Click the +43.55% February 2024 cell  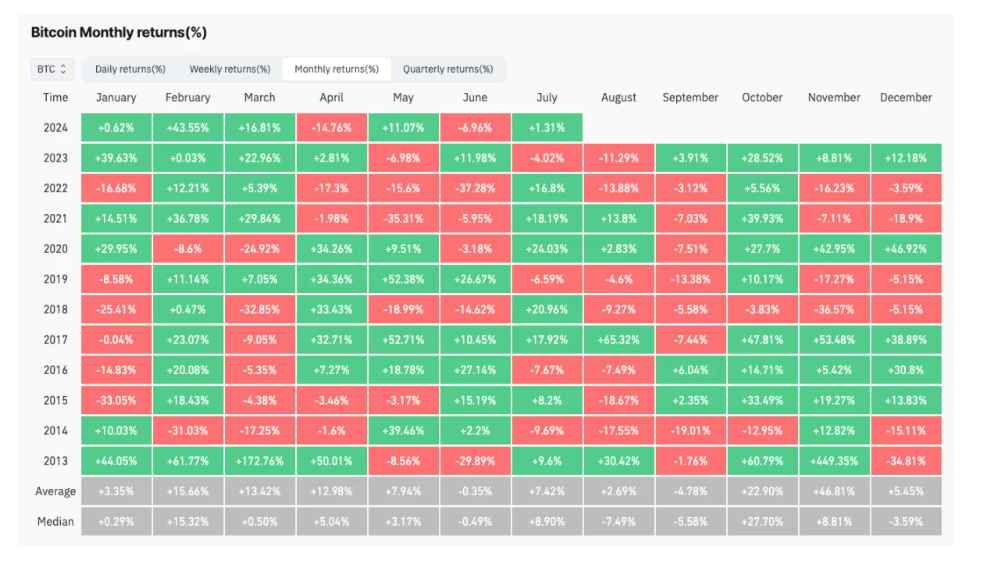tap(188, 128)
